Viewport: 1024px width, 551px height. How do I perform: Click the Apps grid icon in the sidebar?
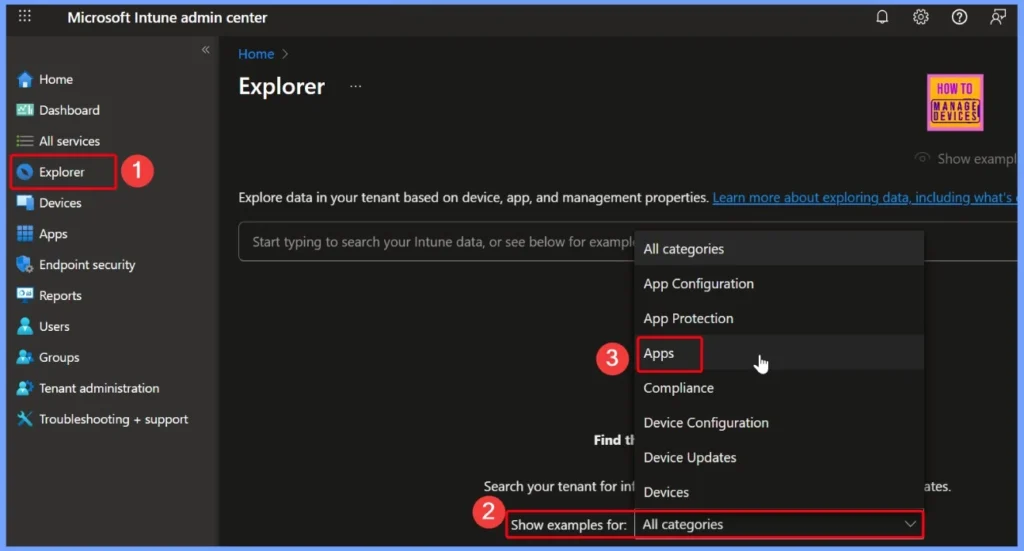(25, 234)
